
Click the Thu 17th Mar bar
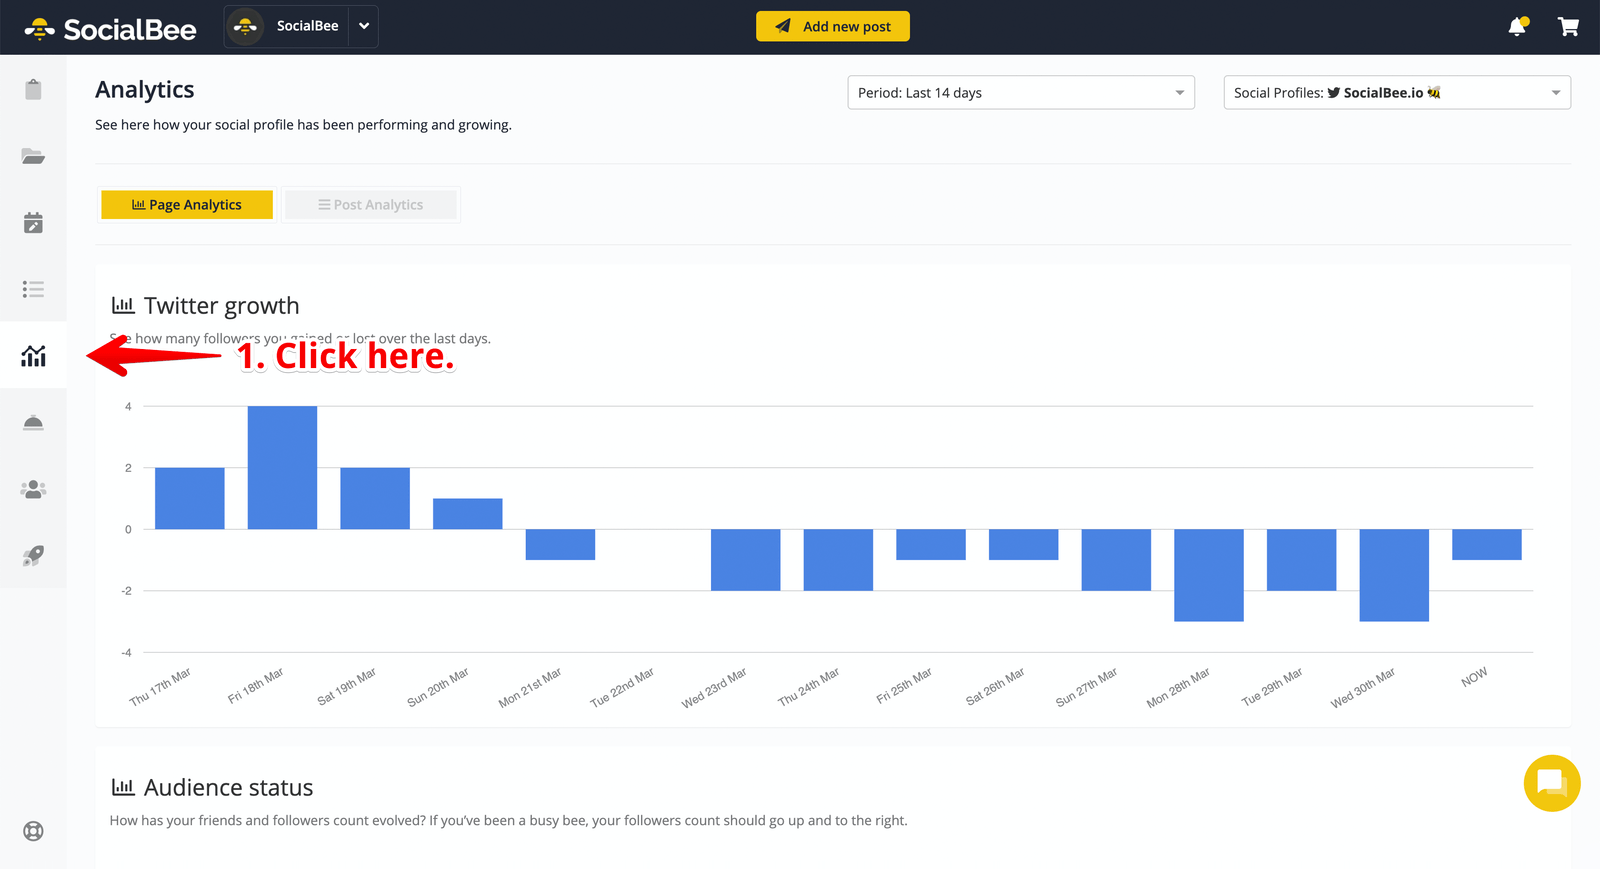pos(190,498)
